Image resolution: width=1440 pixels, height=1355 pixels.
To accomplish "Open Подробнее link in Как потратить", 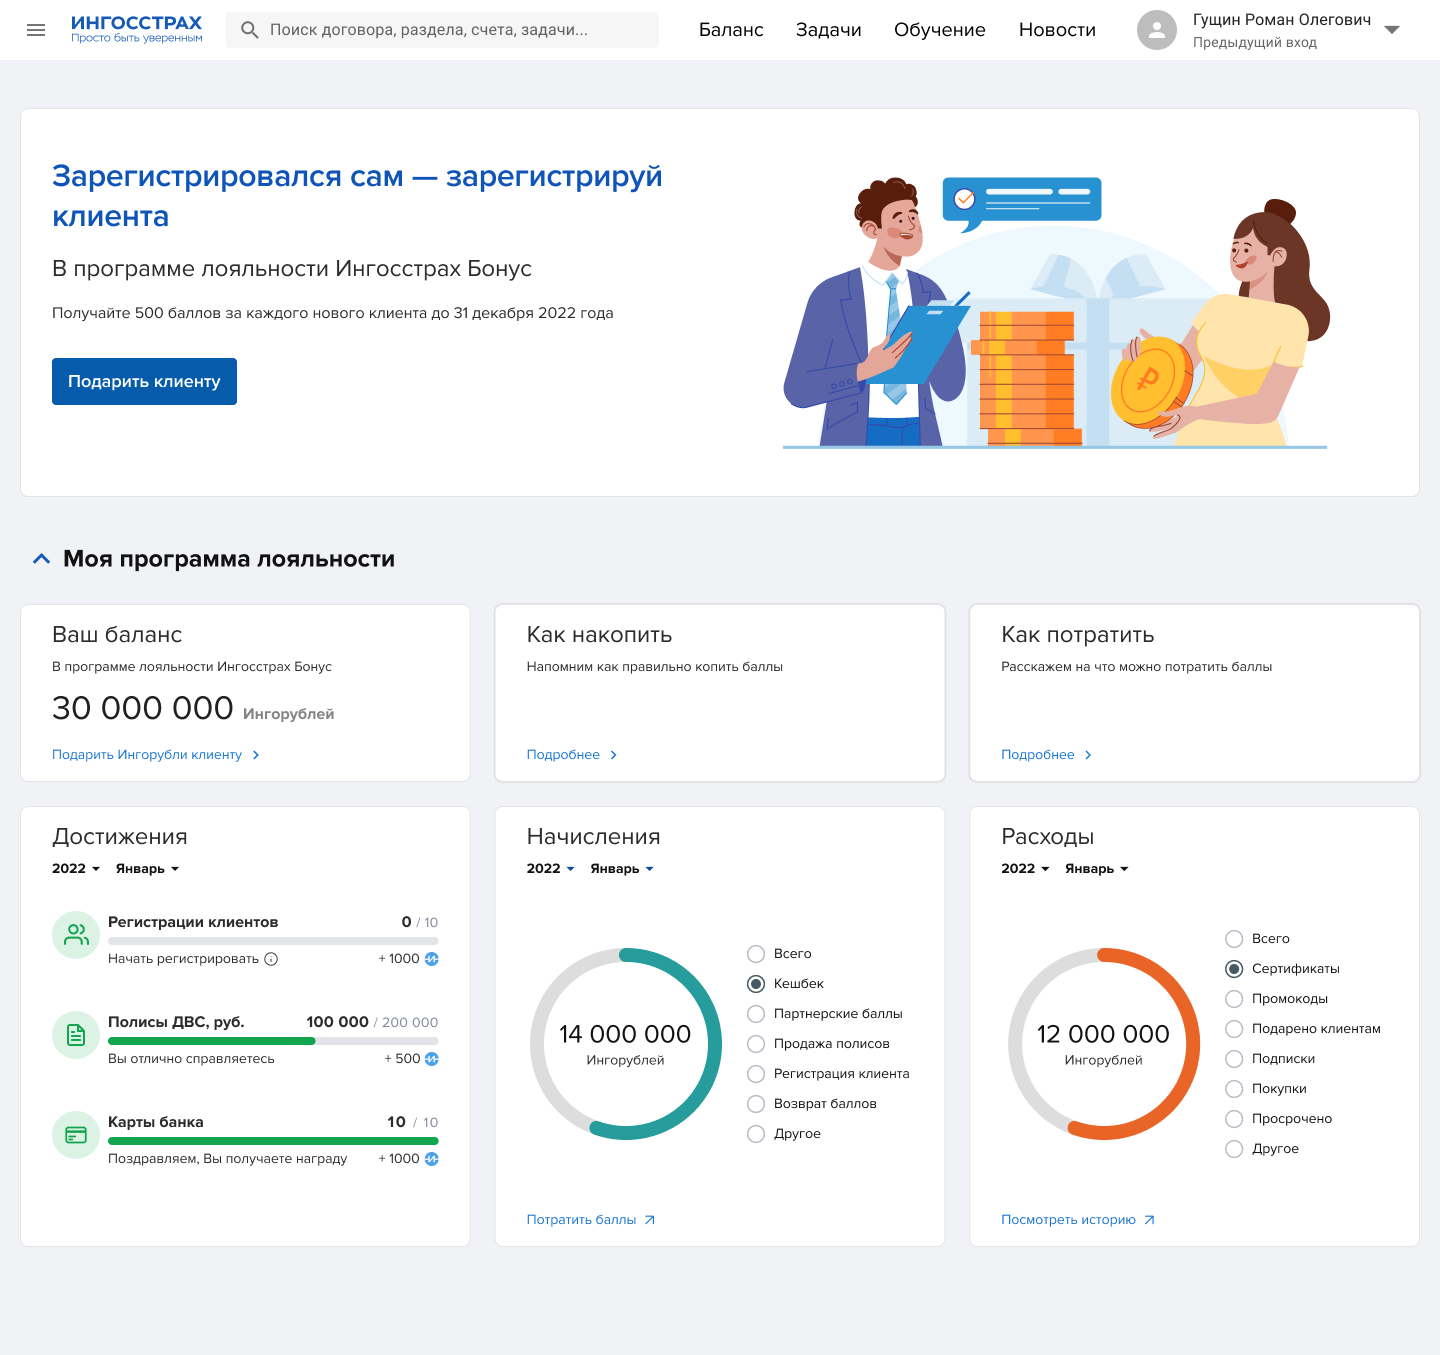I will (1038, 755).
